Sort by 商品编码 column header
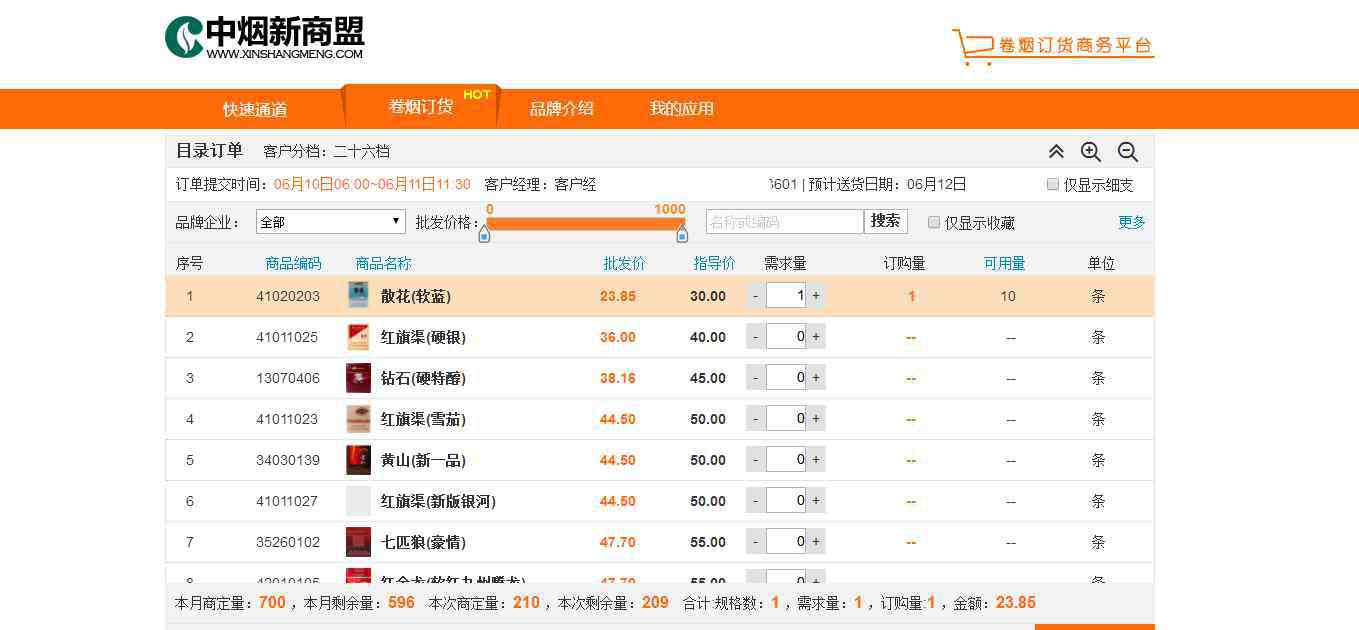The image size is (1359, 630). 293,263
